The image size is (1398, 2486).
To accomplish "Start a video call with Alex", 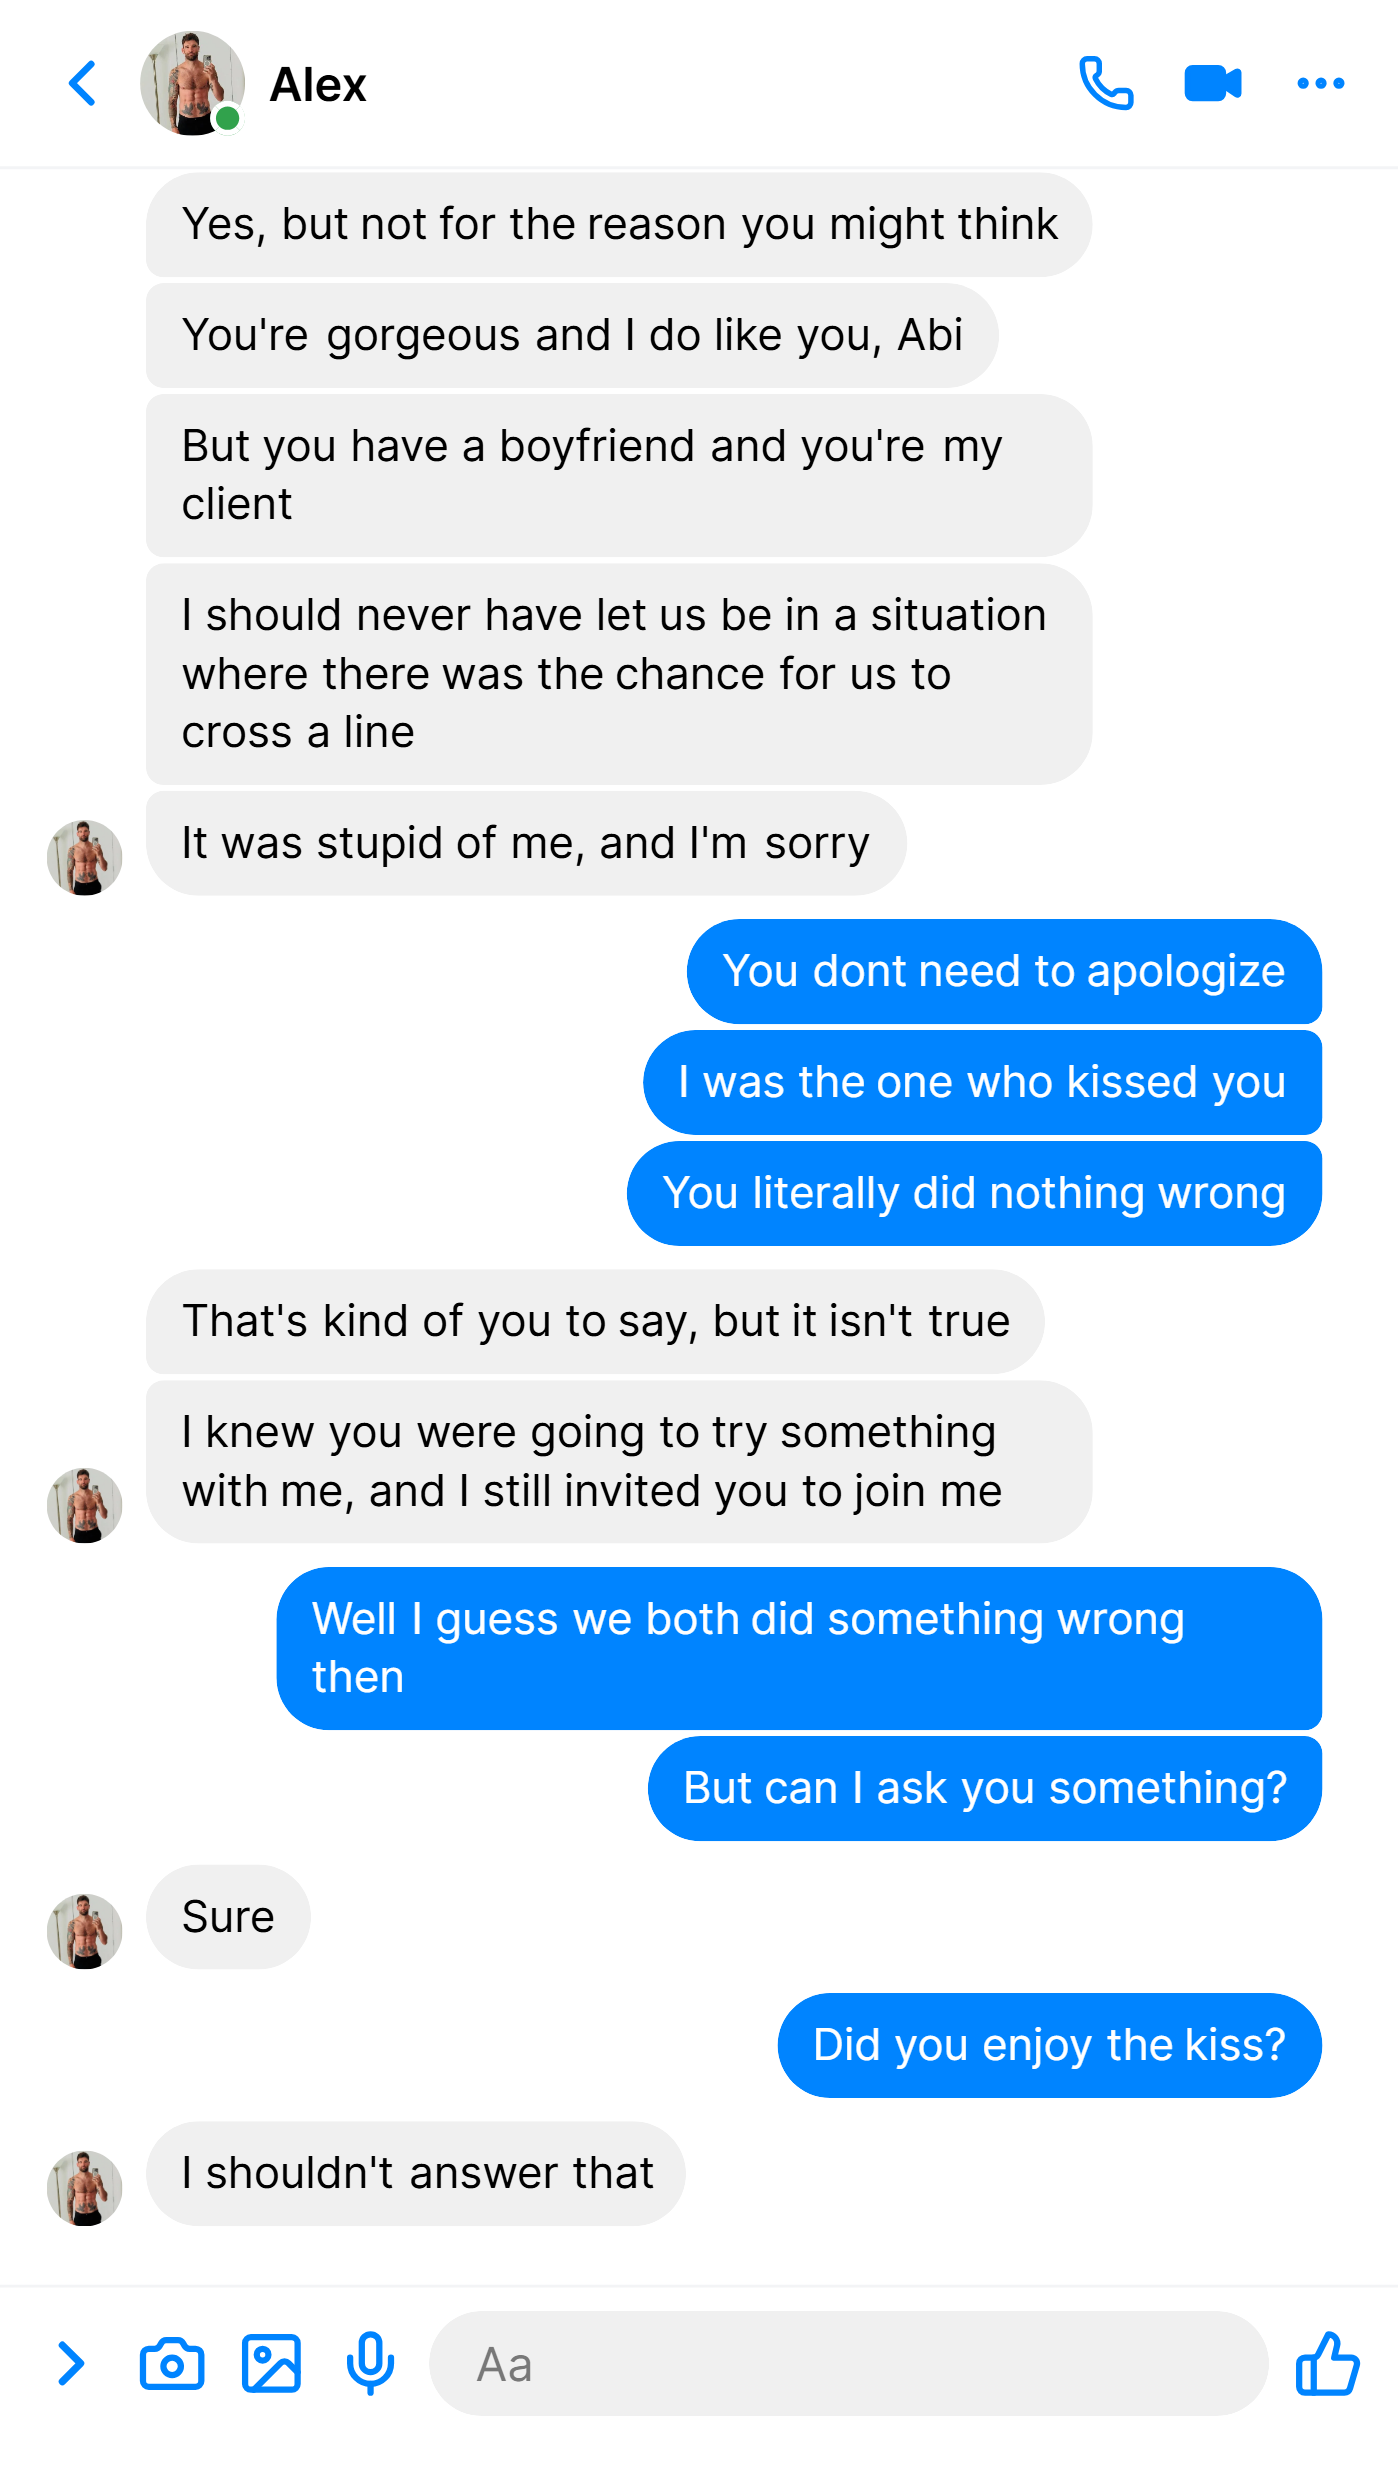I will (1213, 84).
